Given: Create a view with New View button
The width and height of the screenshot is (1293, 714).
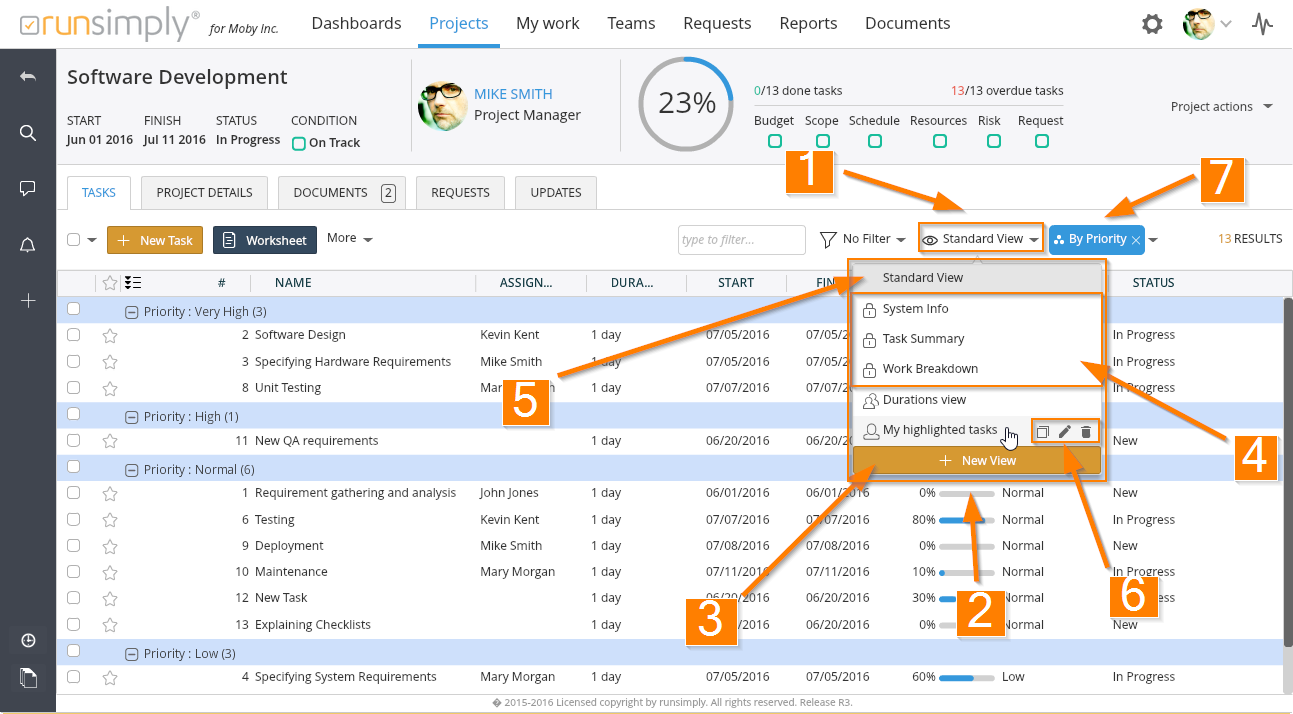Looking at the screenshot, I should (x=977, y=461).
